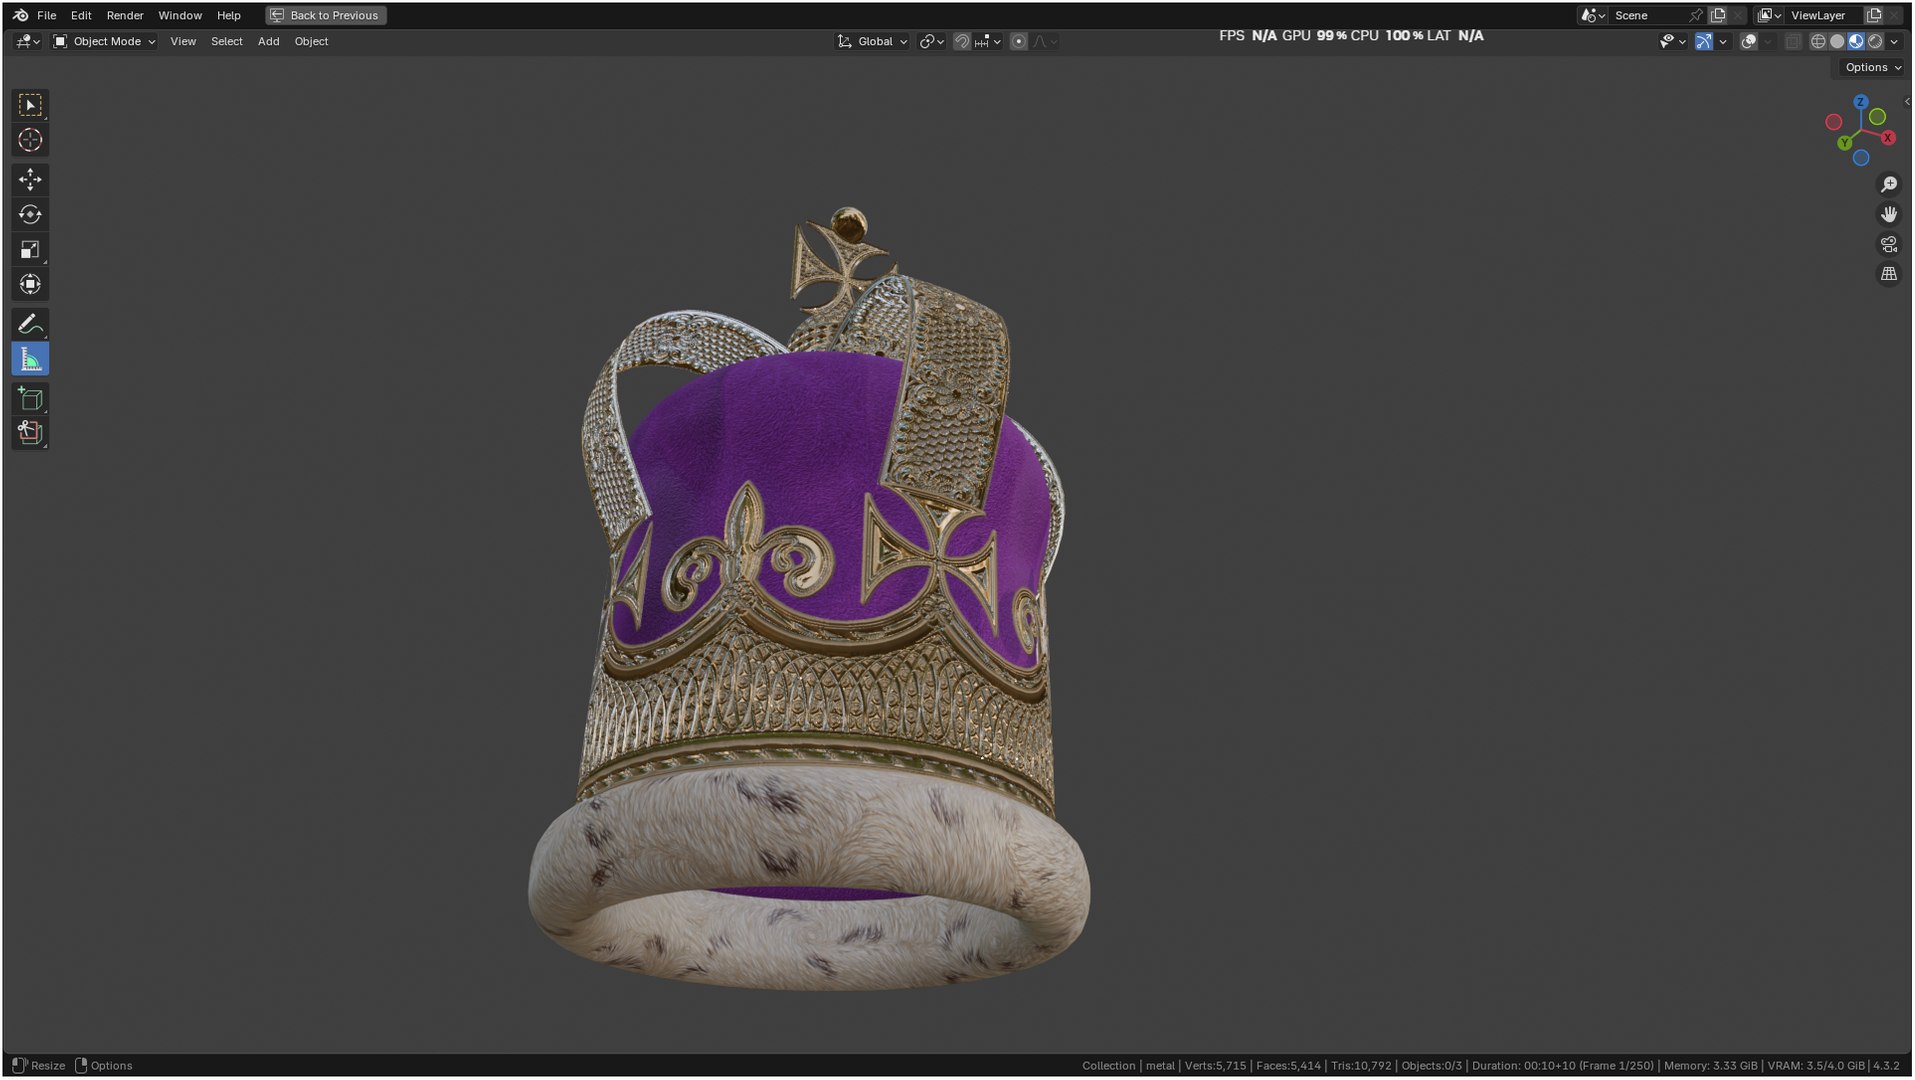Toggle X-Ray mode button
Screen dimensions: 1915x1080
tap(1793, 41)
